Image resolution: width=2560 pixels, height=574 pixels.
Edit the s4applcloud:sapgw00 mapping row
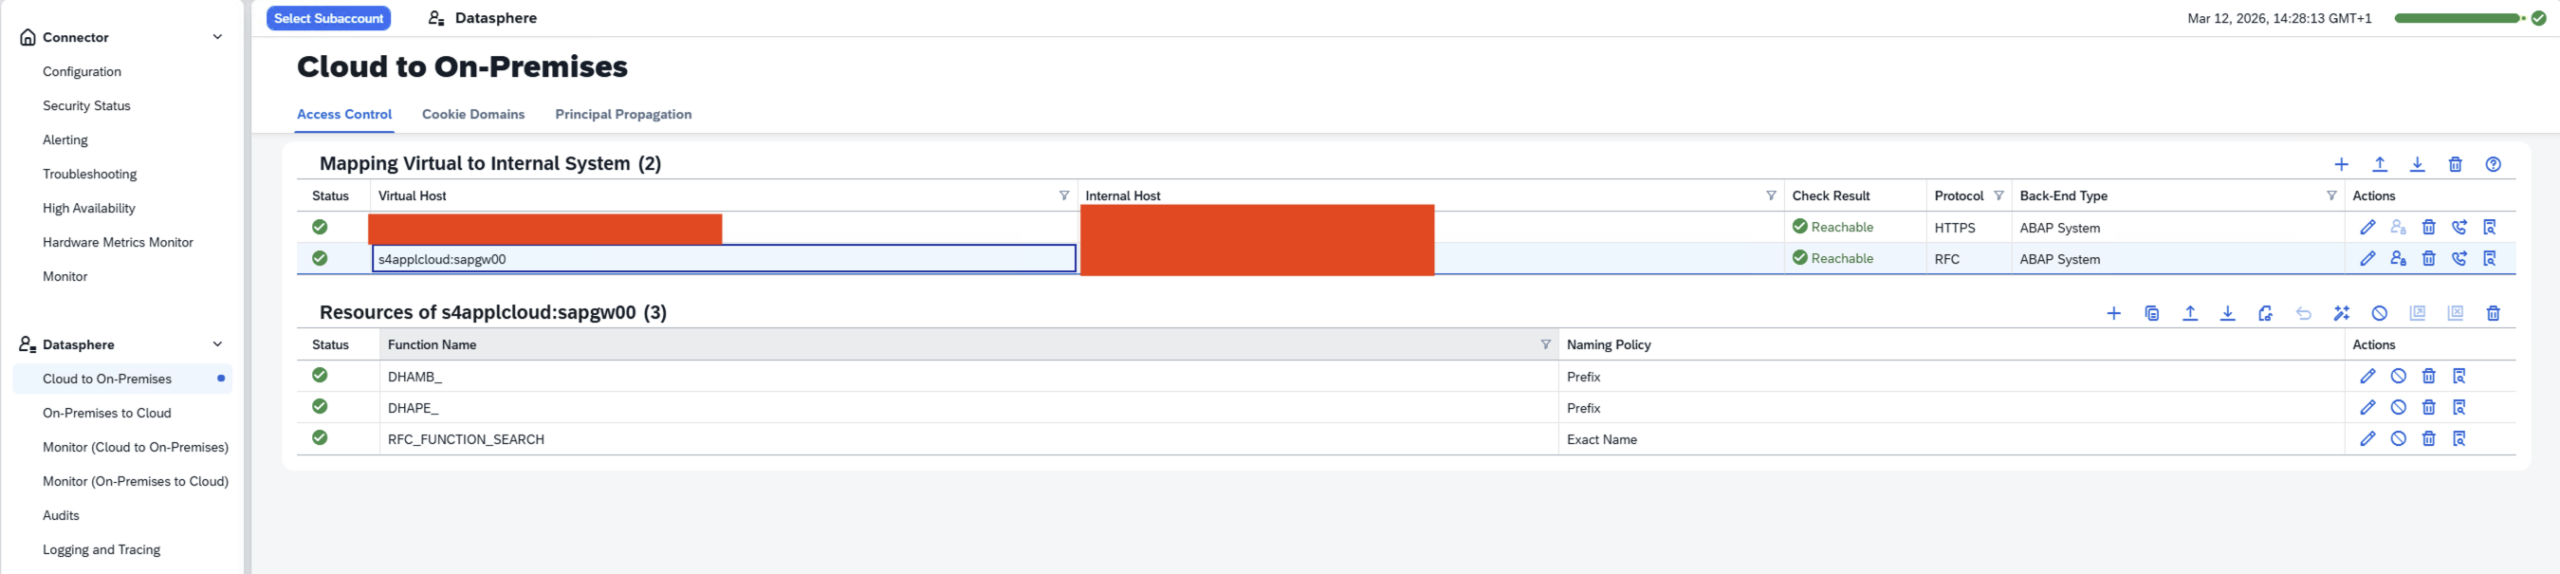2367,258
